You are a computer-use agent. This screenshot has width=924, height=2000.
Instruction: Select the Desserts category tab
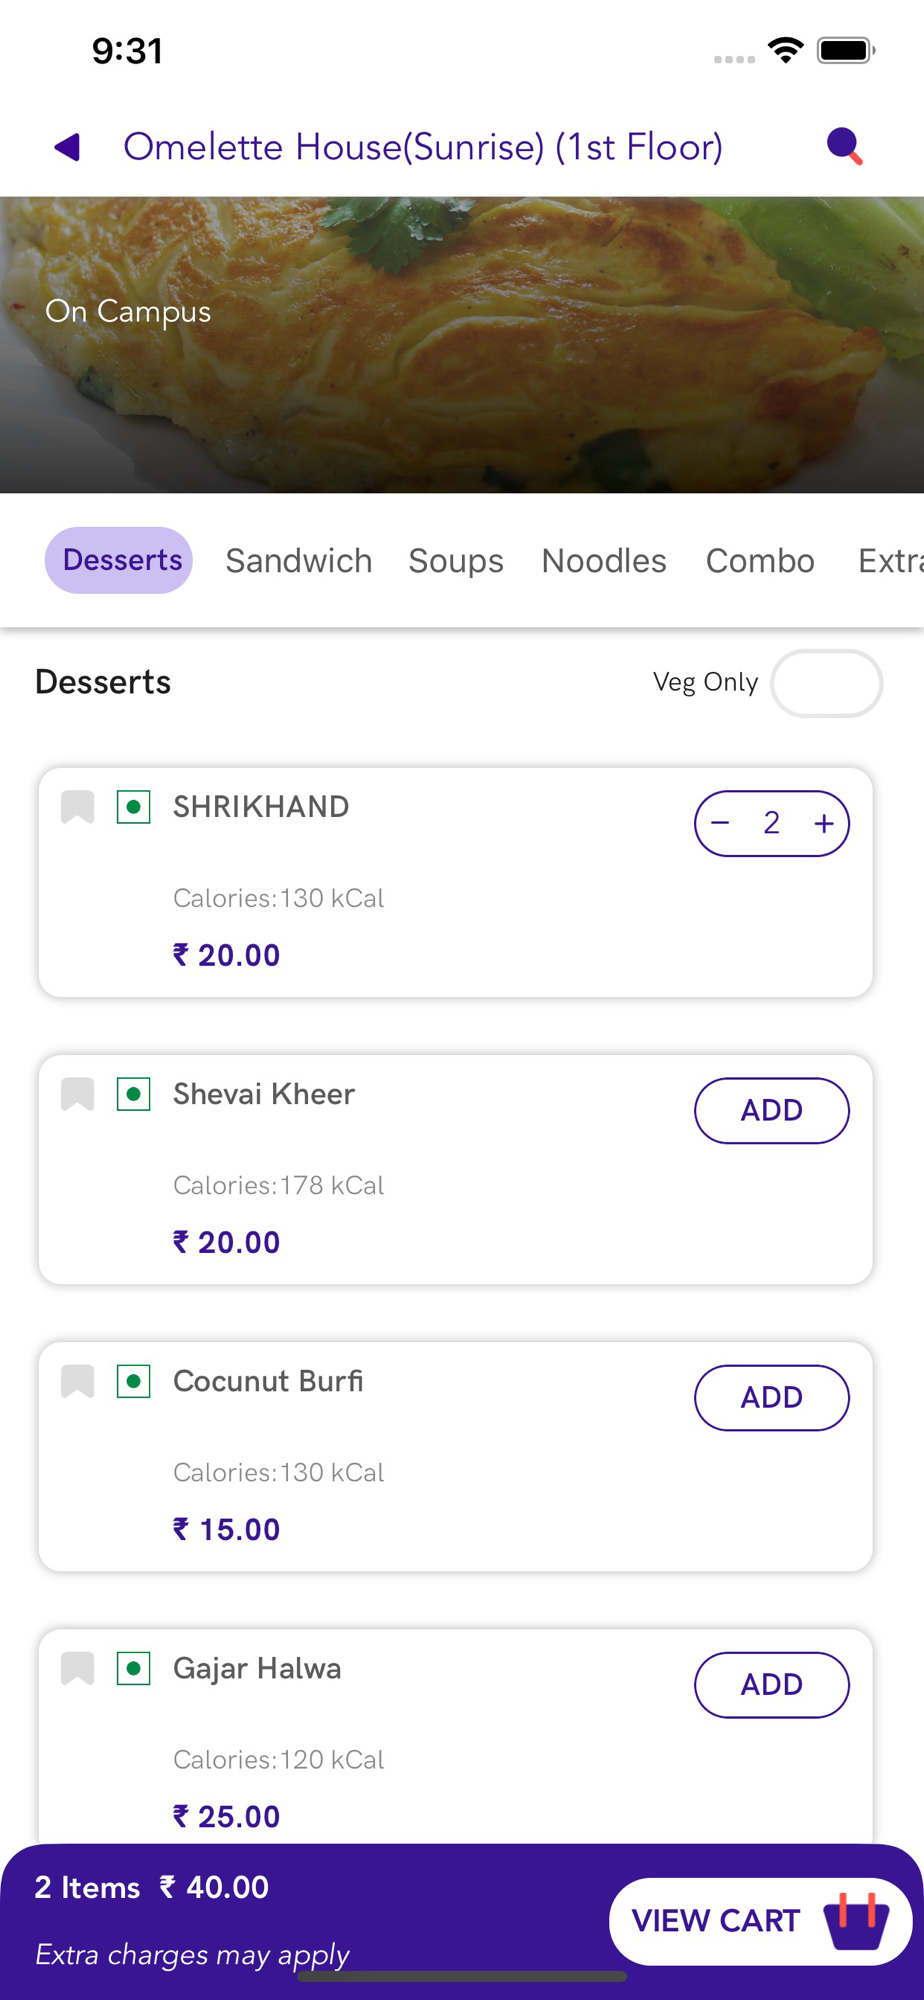pyautogui.click(x=119, y=560)
